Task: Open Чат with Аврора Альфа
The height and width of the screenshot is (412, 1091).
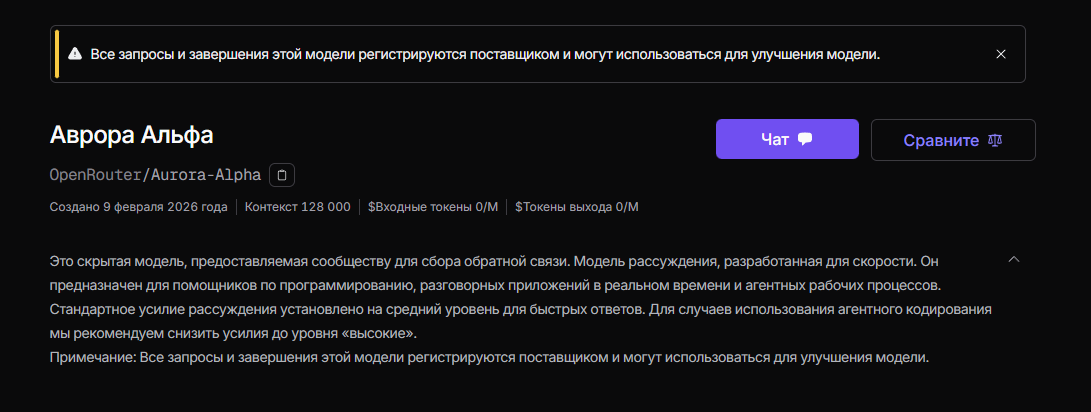Action: (787, 139)
